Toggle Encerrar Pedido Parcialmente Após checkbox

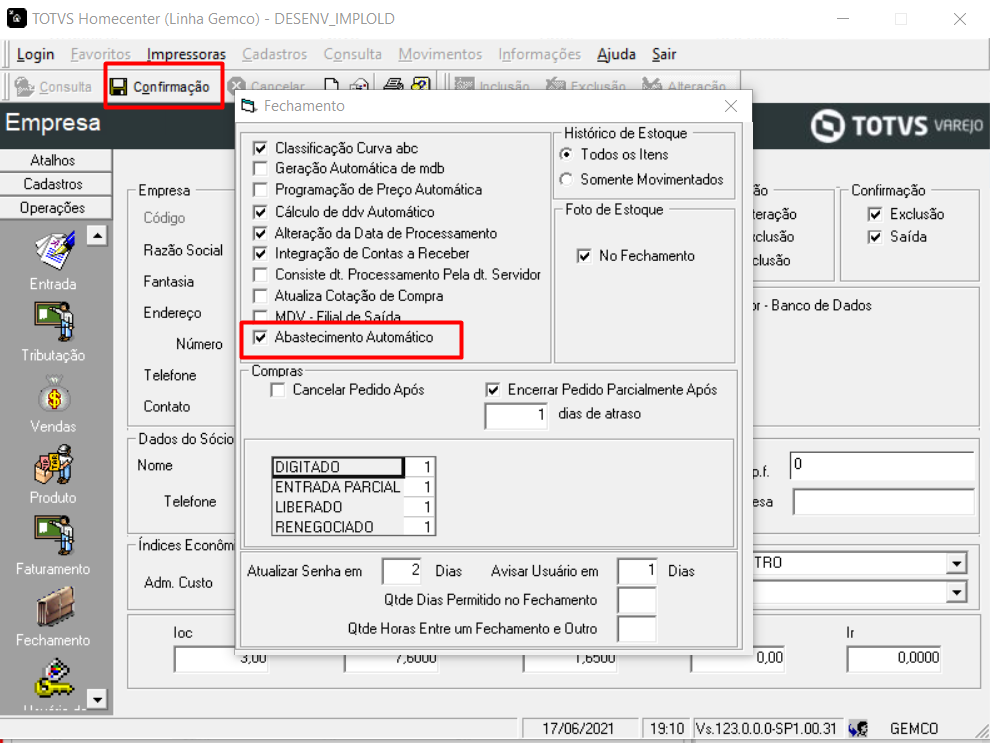point(492,390)
